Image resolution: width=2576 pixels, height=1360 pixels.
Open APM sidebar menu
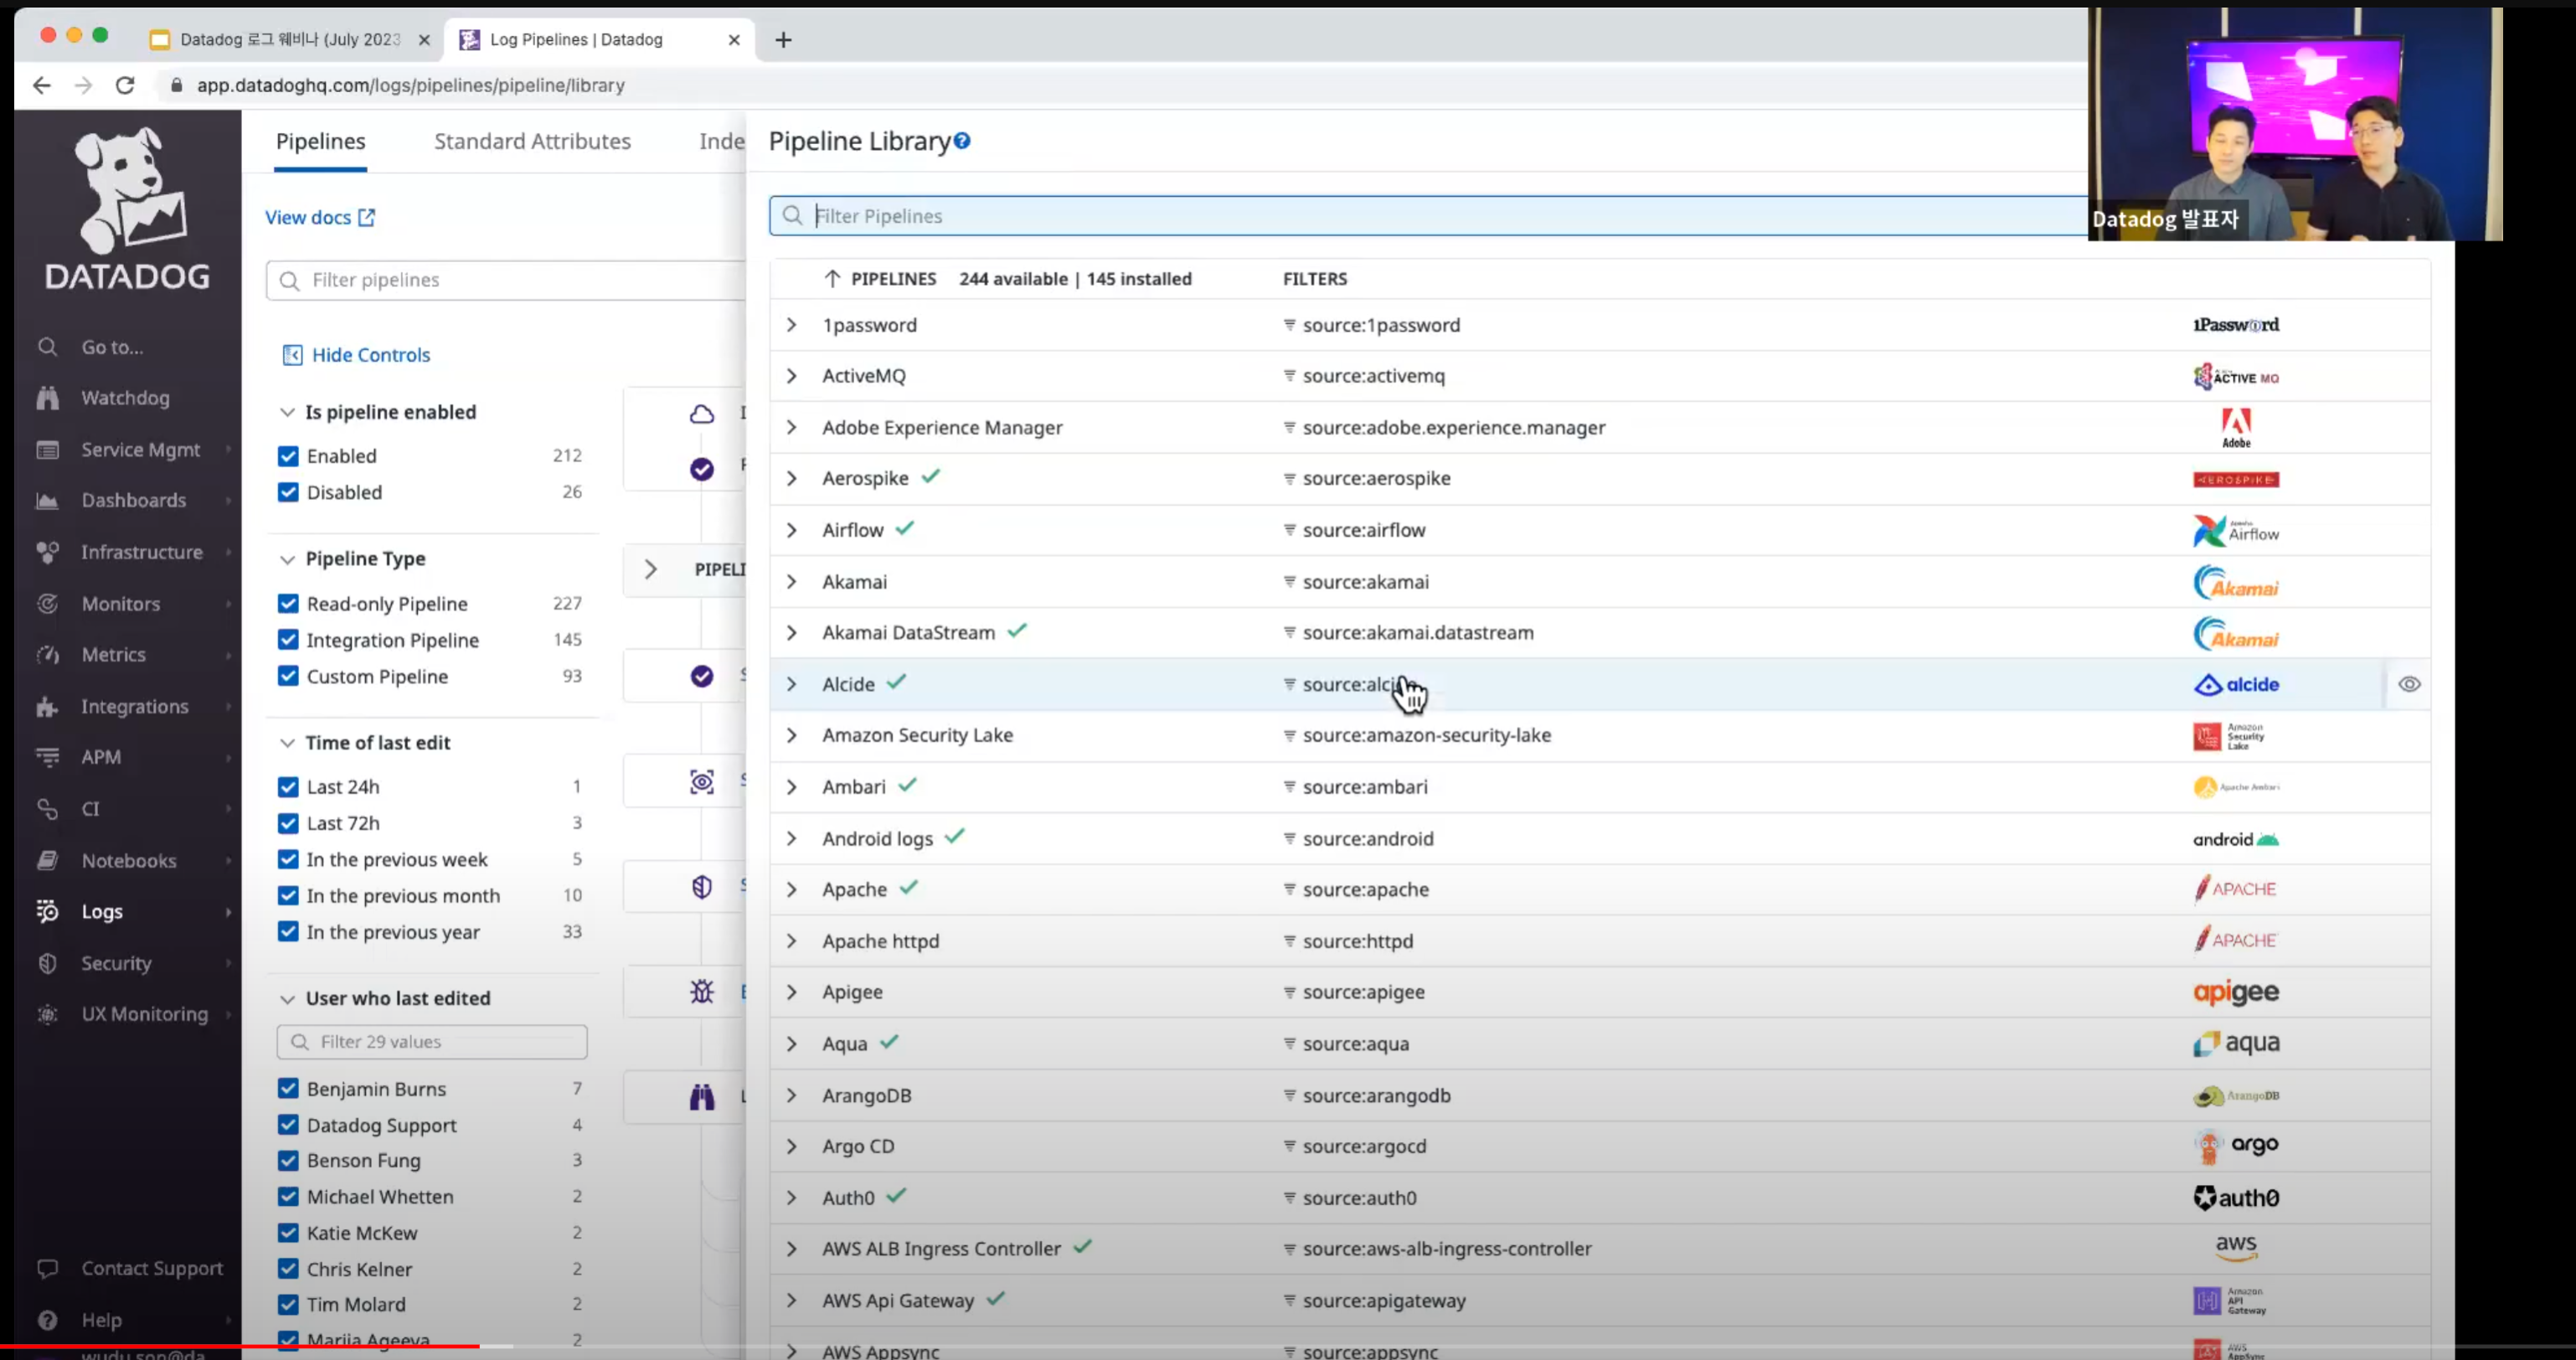101,757
